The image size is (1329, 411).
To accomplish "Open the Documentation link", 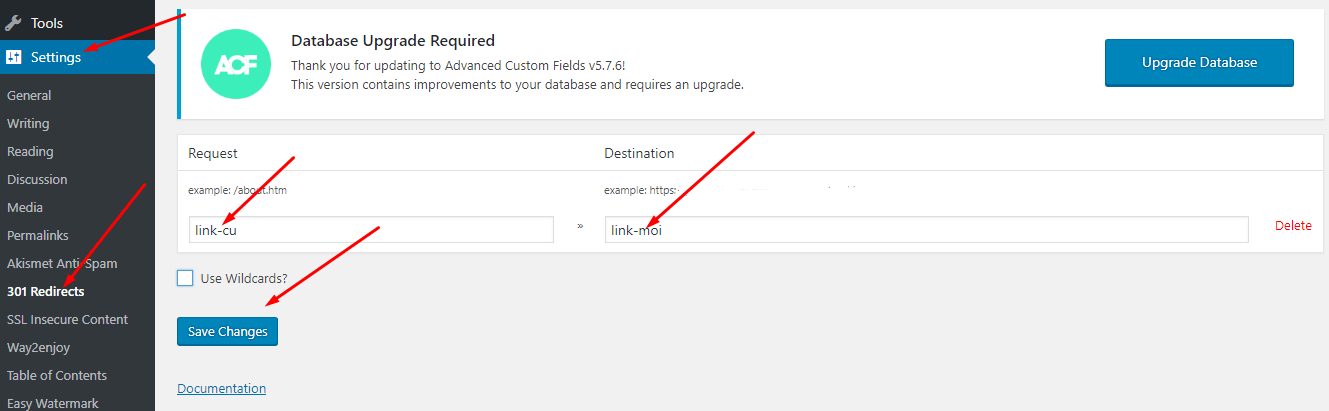I will click(221, 388).
